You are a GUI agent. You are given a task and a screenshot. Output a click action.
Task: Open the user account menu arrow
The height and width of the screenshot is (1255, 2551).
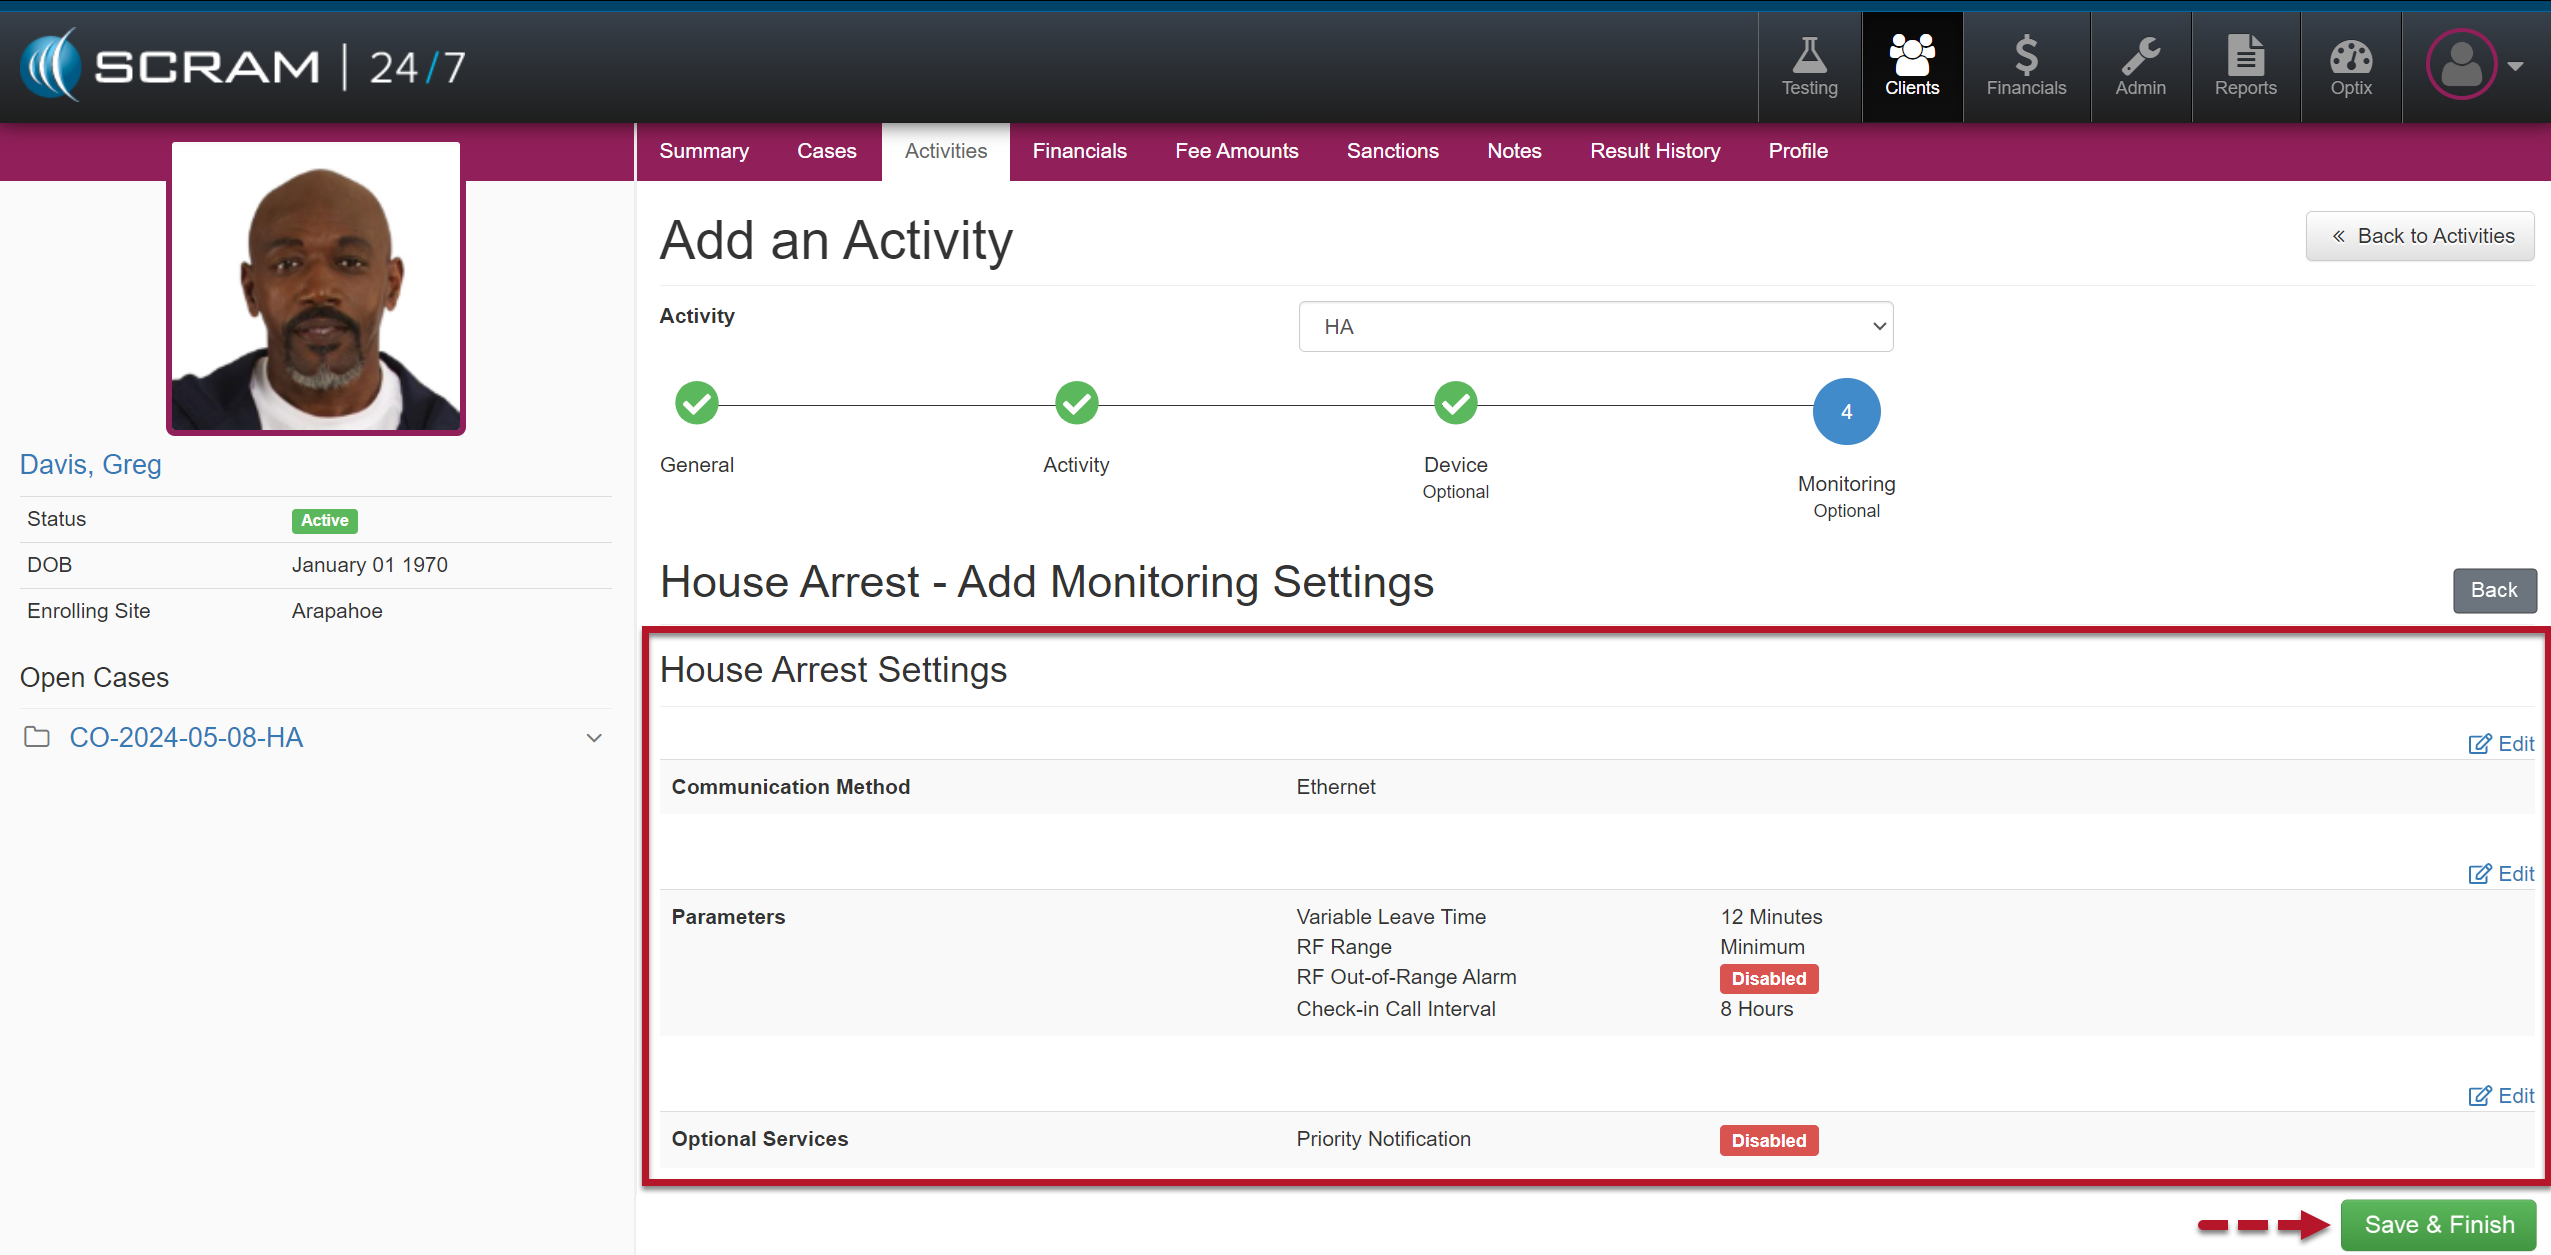2516,66
